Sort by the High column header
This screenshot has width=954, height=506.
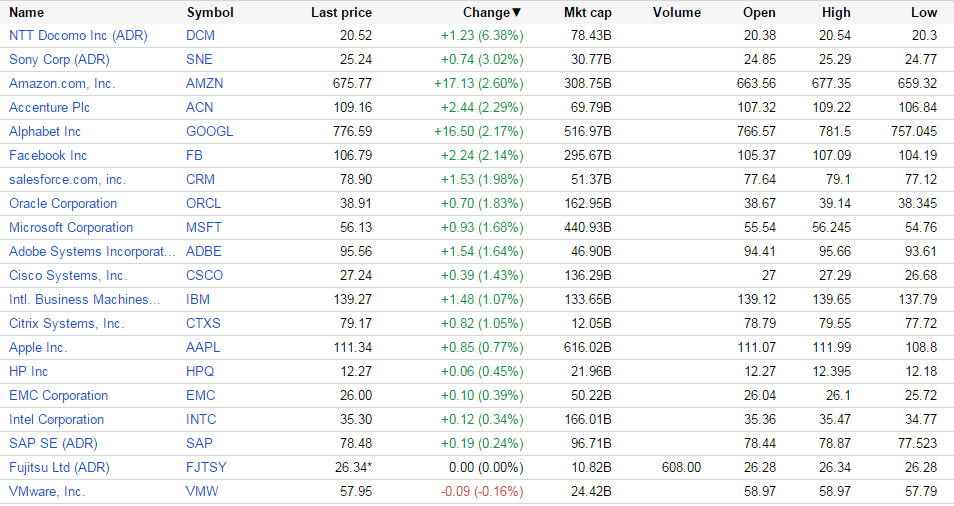(x=835, y=13)
